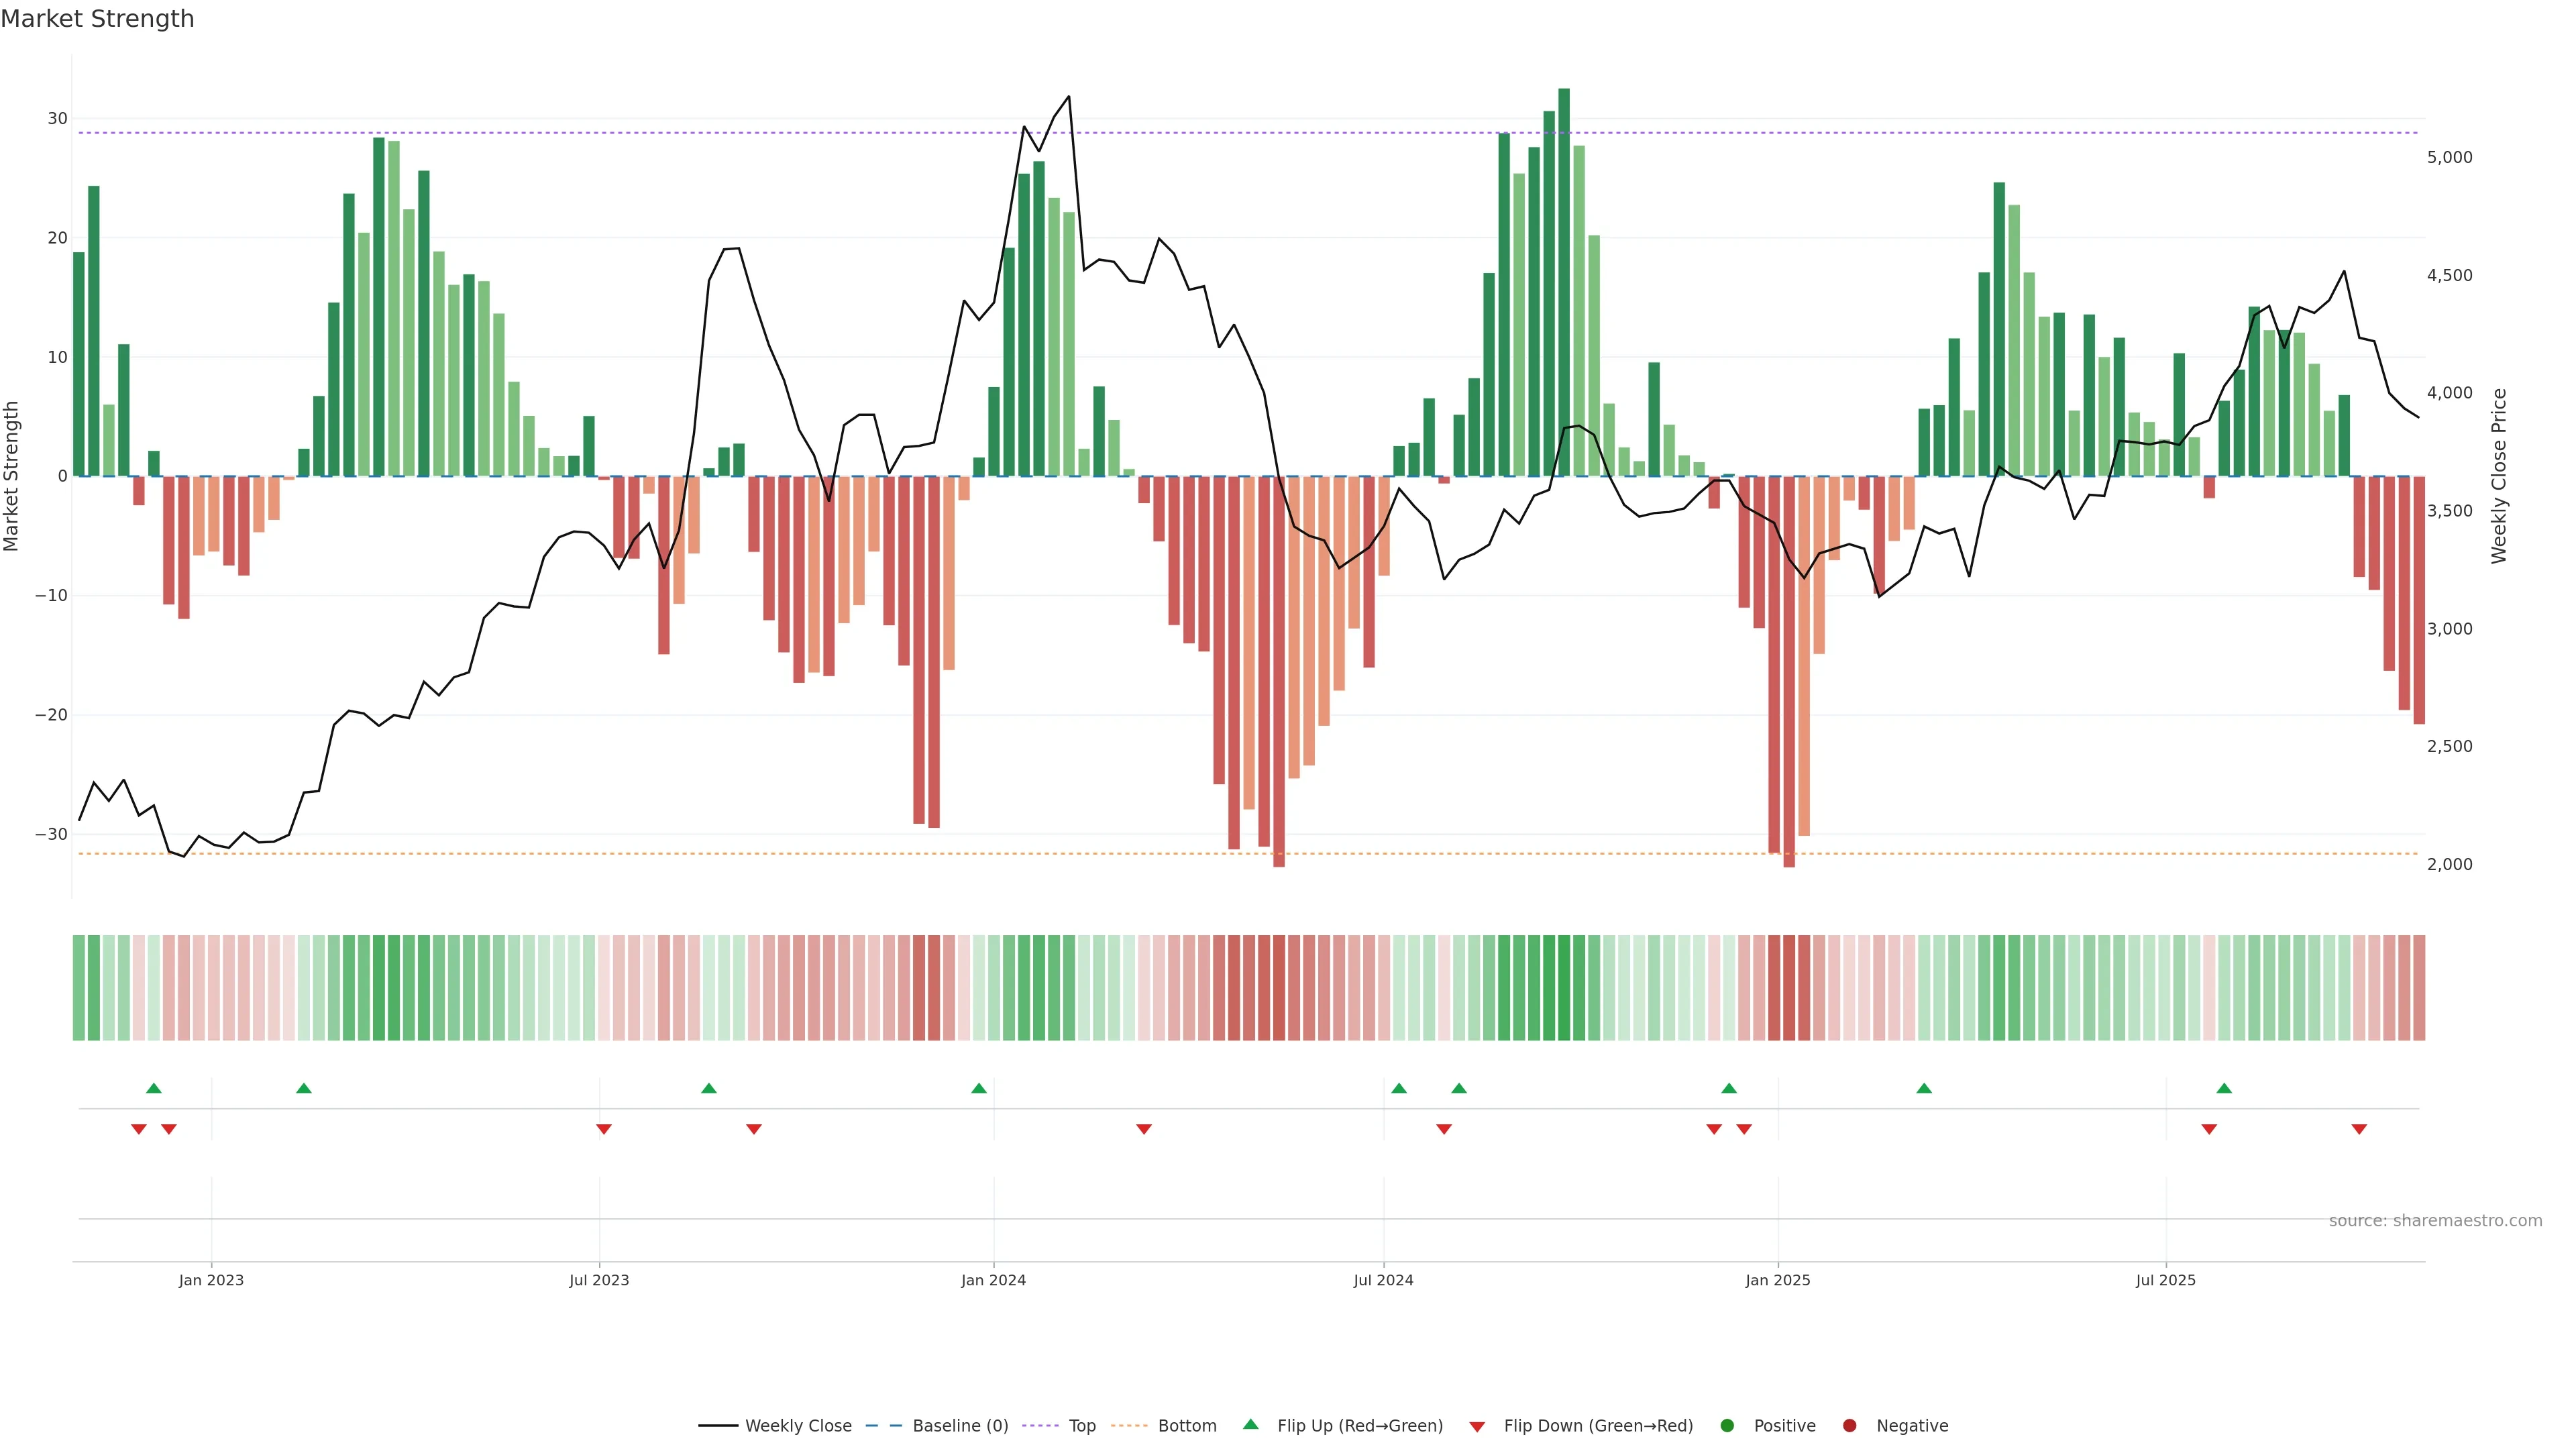Click the Jan 2023 x-axis label
The width and height of the screenshot is (2576, 1449).
pos(211,1280)
